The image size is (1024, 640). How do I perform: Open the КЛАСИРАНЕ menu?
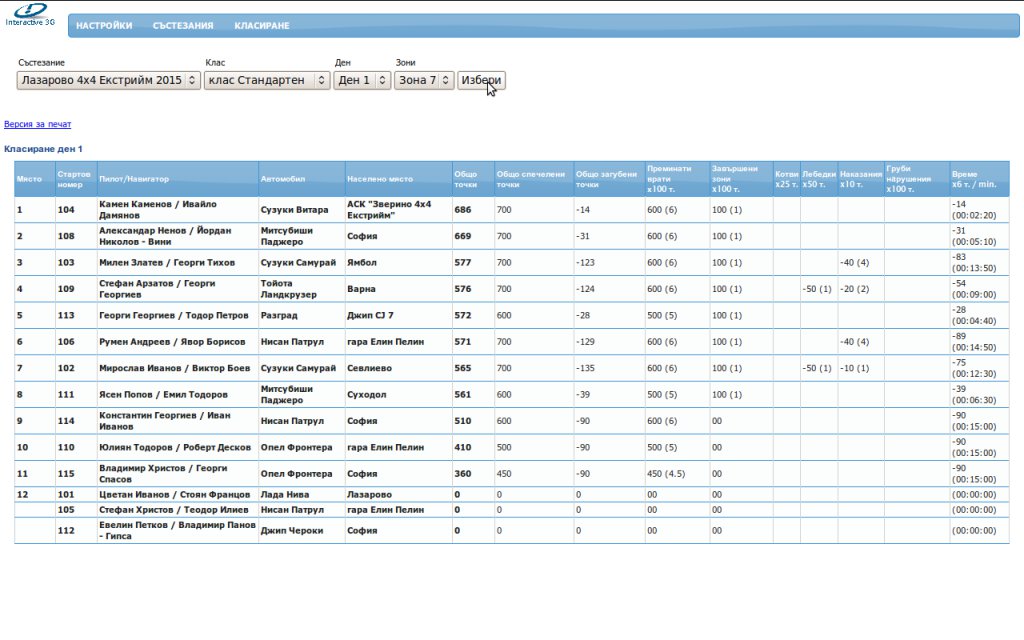(x=262, y=26)
